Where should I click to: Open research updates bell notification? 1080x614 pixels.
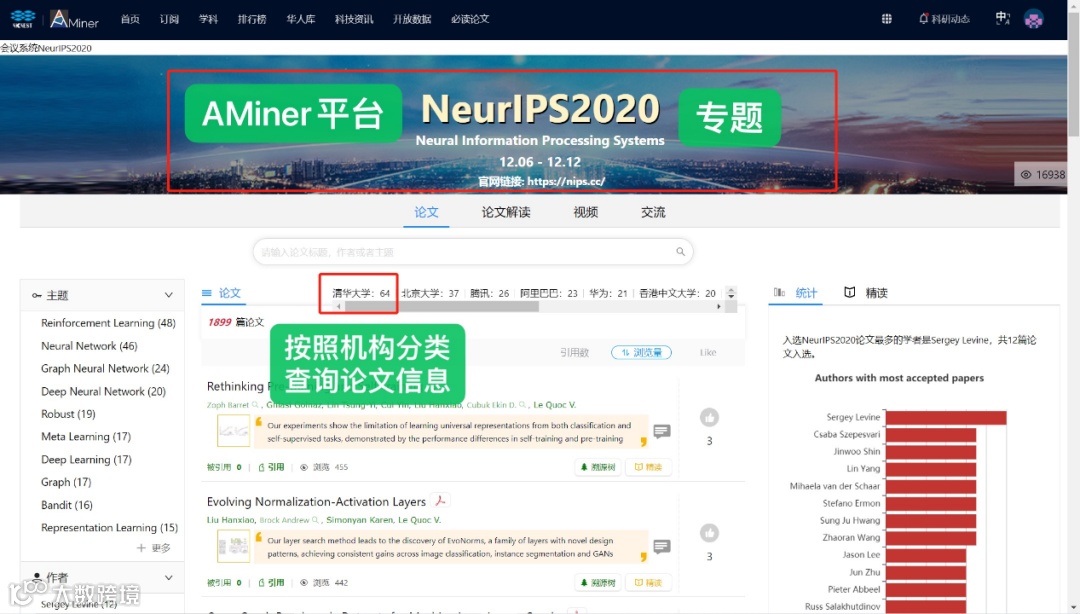click(x=944, y=19)
